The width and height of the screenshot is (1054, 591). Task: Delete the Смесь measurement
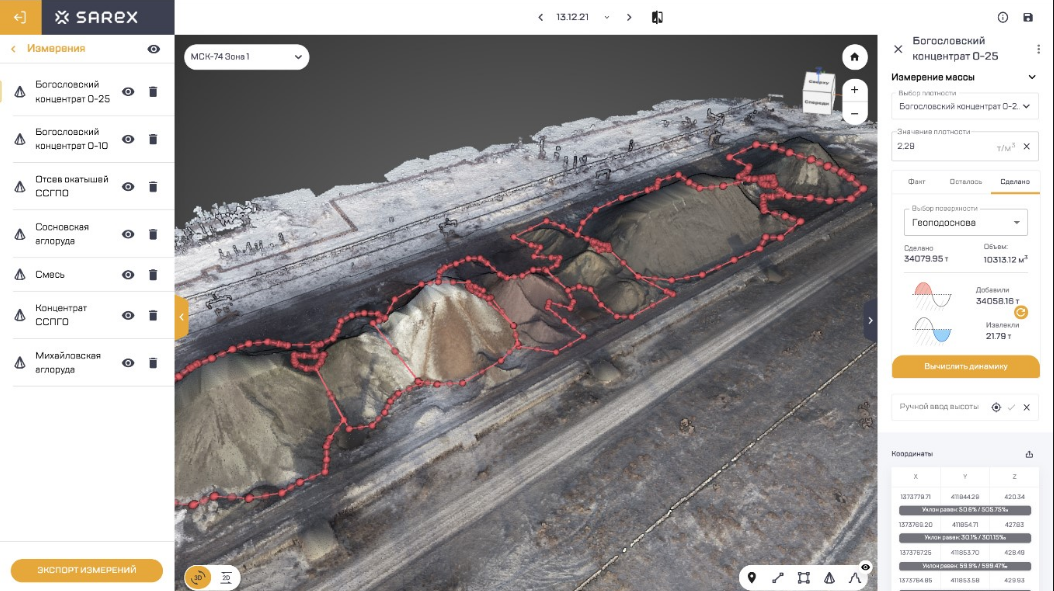click(x=153, y=275)
